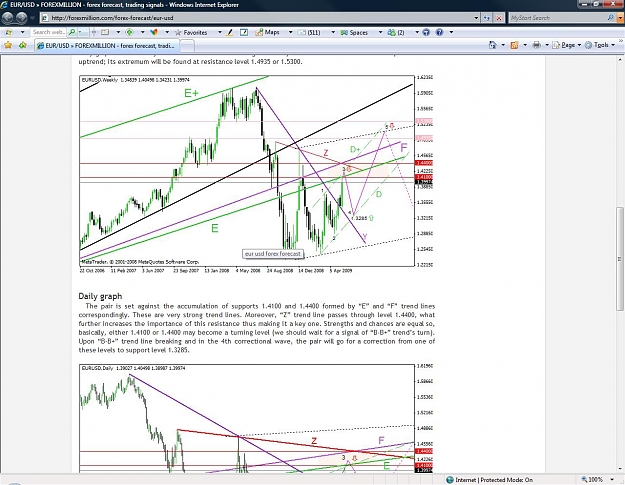Click the highlighter pen toolbar icon
The width and height of the screenshot is (625, 485).
click(230, 32)
